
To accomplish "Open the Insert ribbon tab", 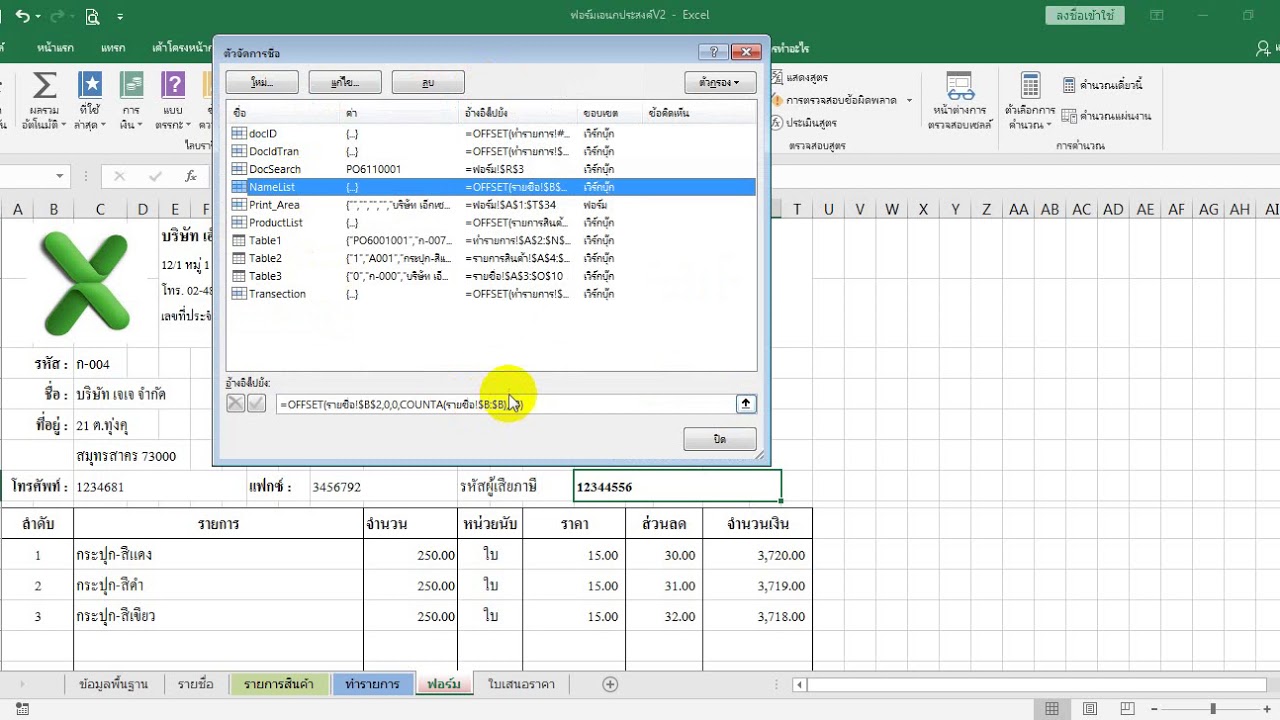I will coord(113,48).
